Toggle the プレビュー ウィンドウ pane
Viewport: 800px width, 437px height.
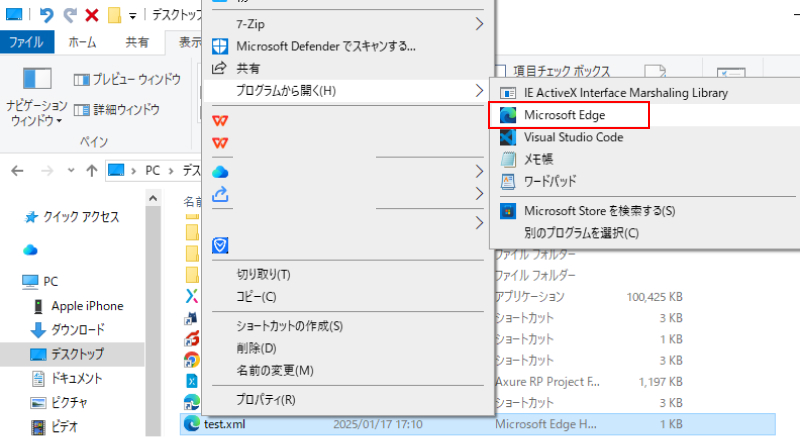point(128,80)
